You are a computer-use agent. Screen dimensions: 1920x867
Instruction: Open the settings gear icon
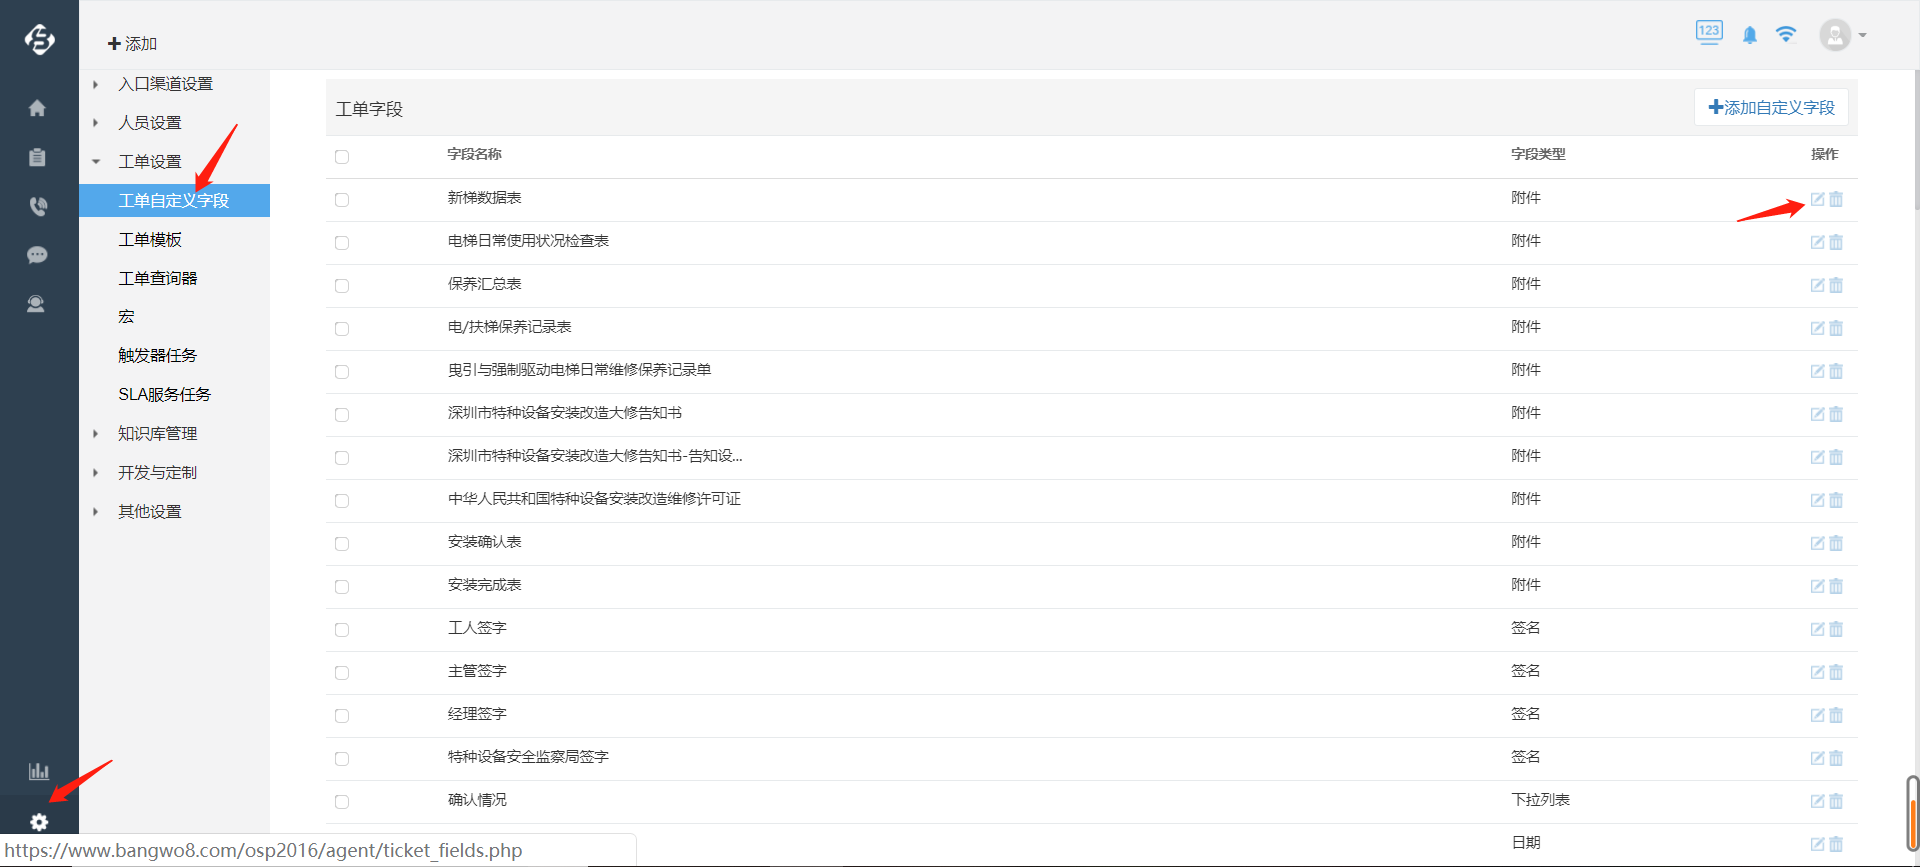[39, 822]
